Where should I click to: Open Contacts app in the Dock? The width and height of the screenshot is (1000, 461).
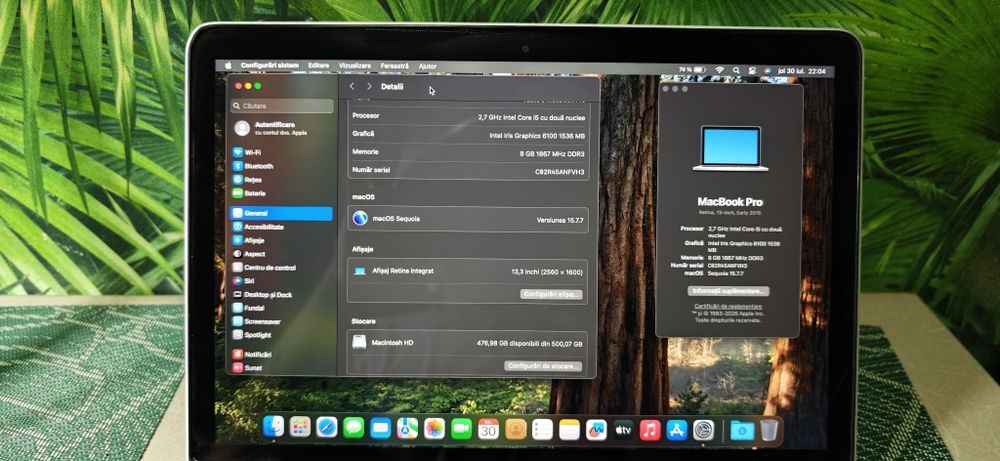515,429
